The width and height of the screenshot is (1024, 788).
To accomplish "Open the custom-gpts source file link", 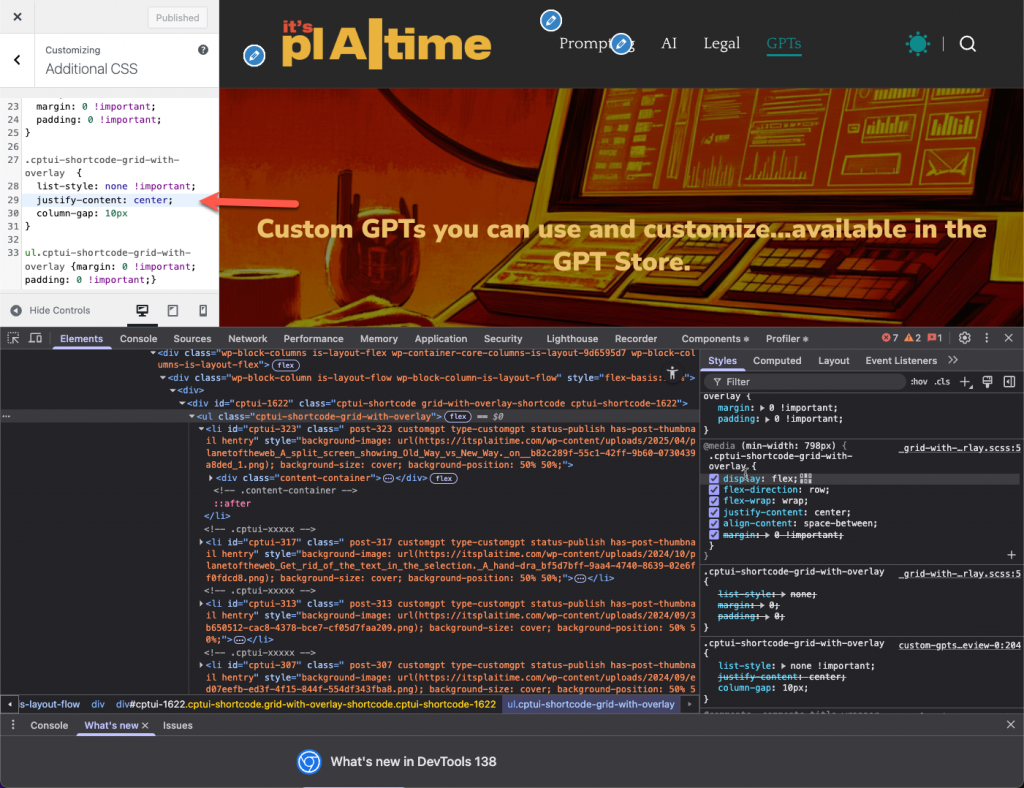I will point(958,645).
